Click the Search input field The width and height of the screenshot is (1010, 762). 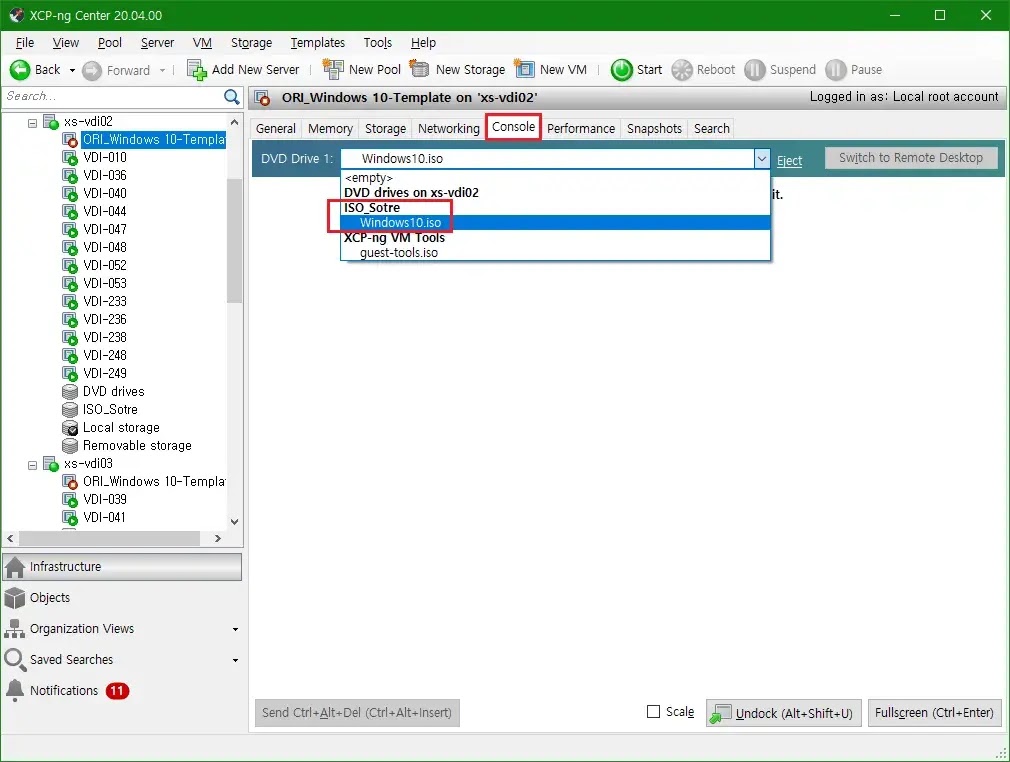click(x=113, y=97)
